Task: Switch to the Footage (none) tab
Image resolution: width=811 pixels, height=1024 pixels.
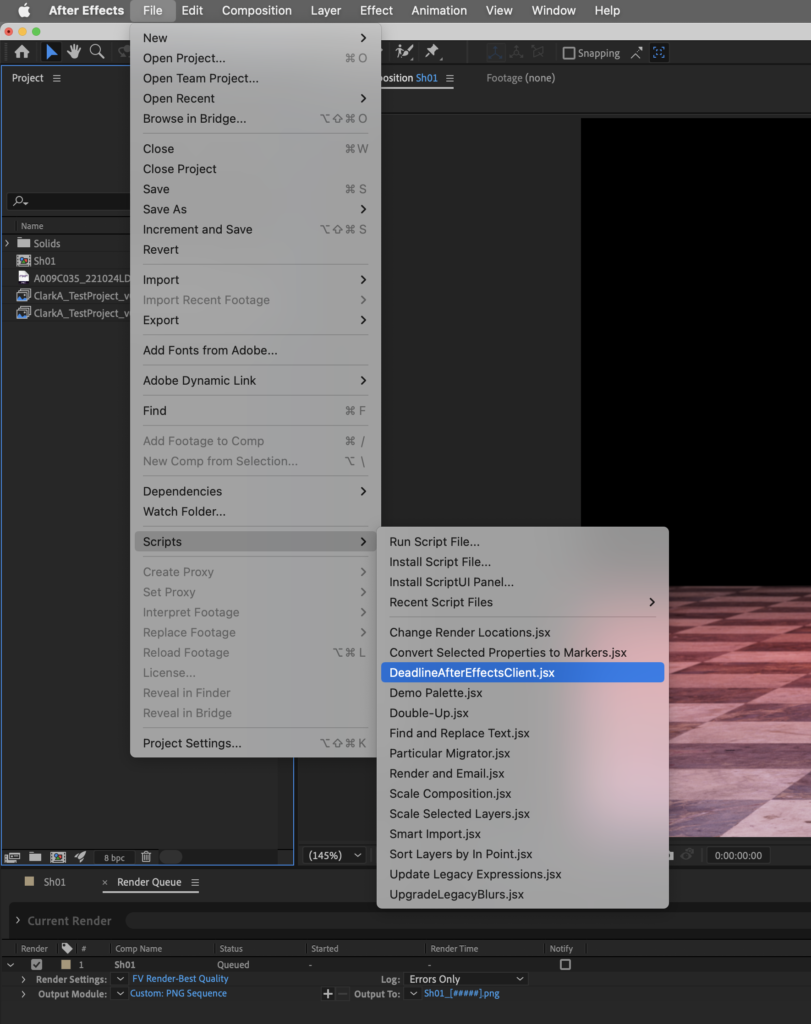Action: pyautogui.click(x=520, y=78)
